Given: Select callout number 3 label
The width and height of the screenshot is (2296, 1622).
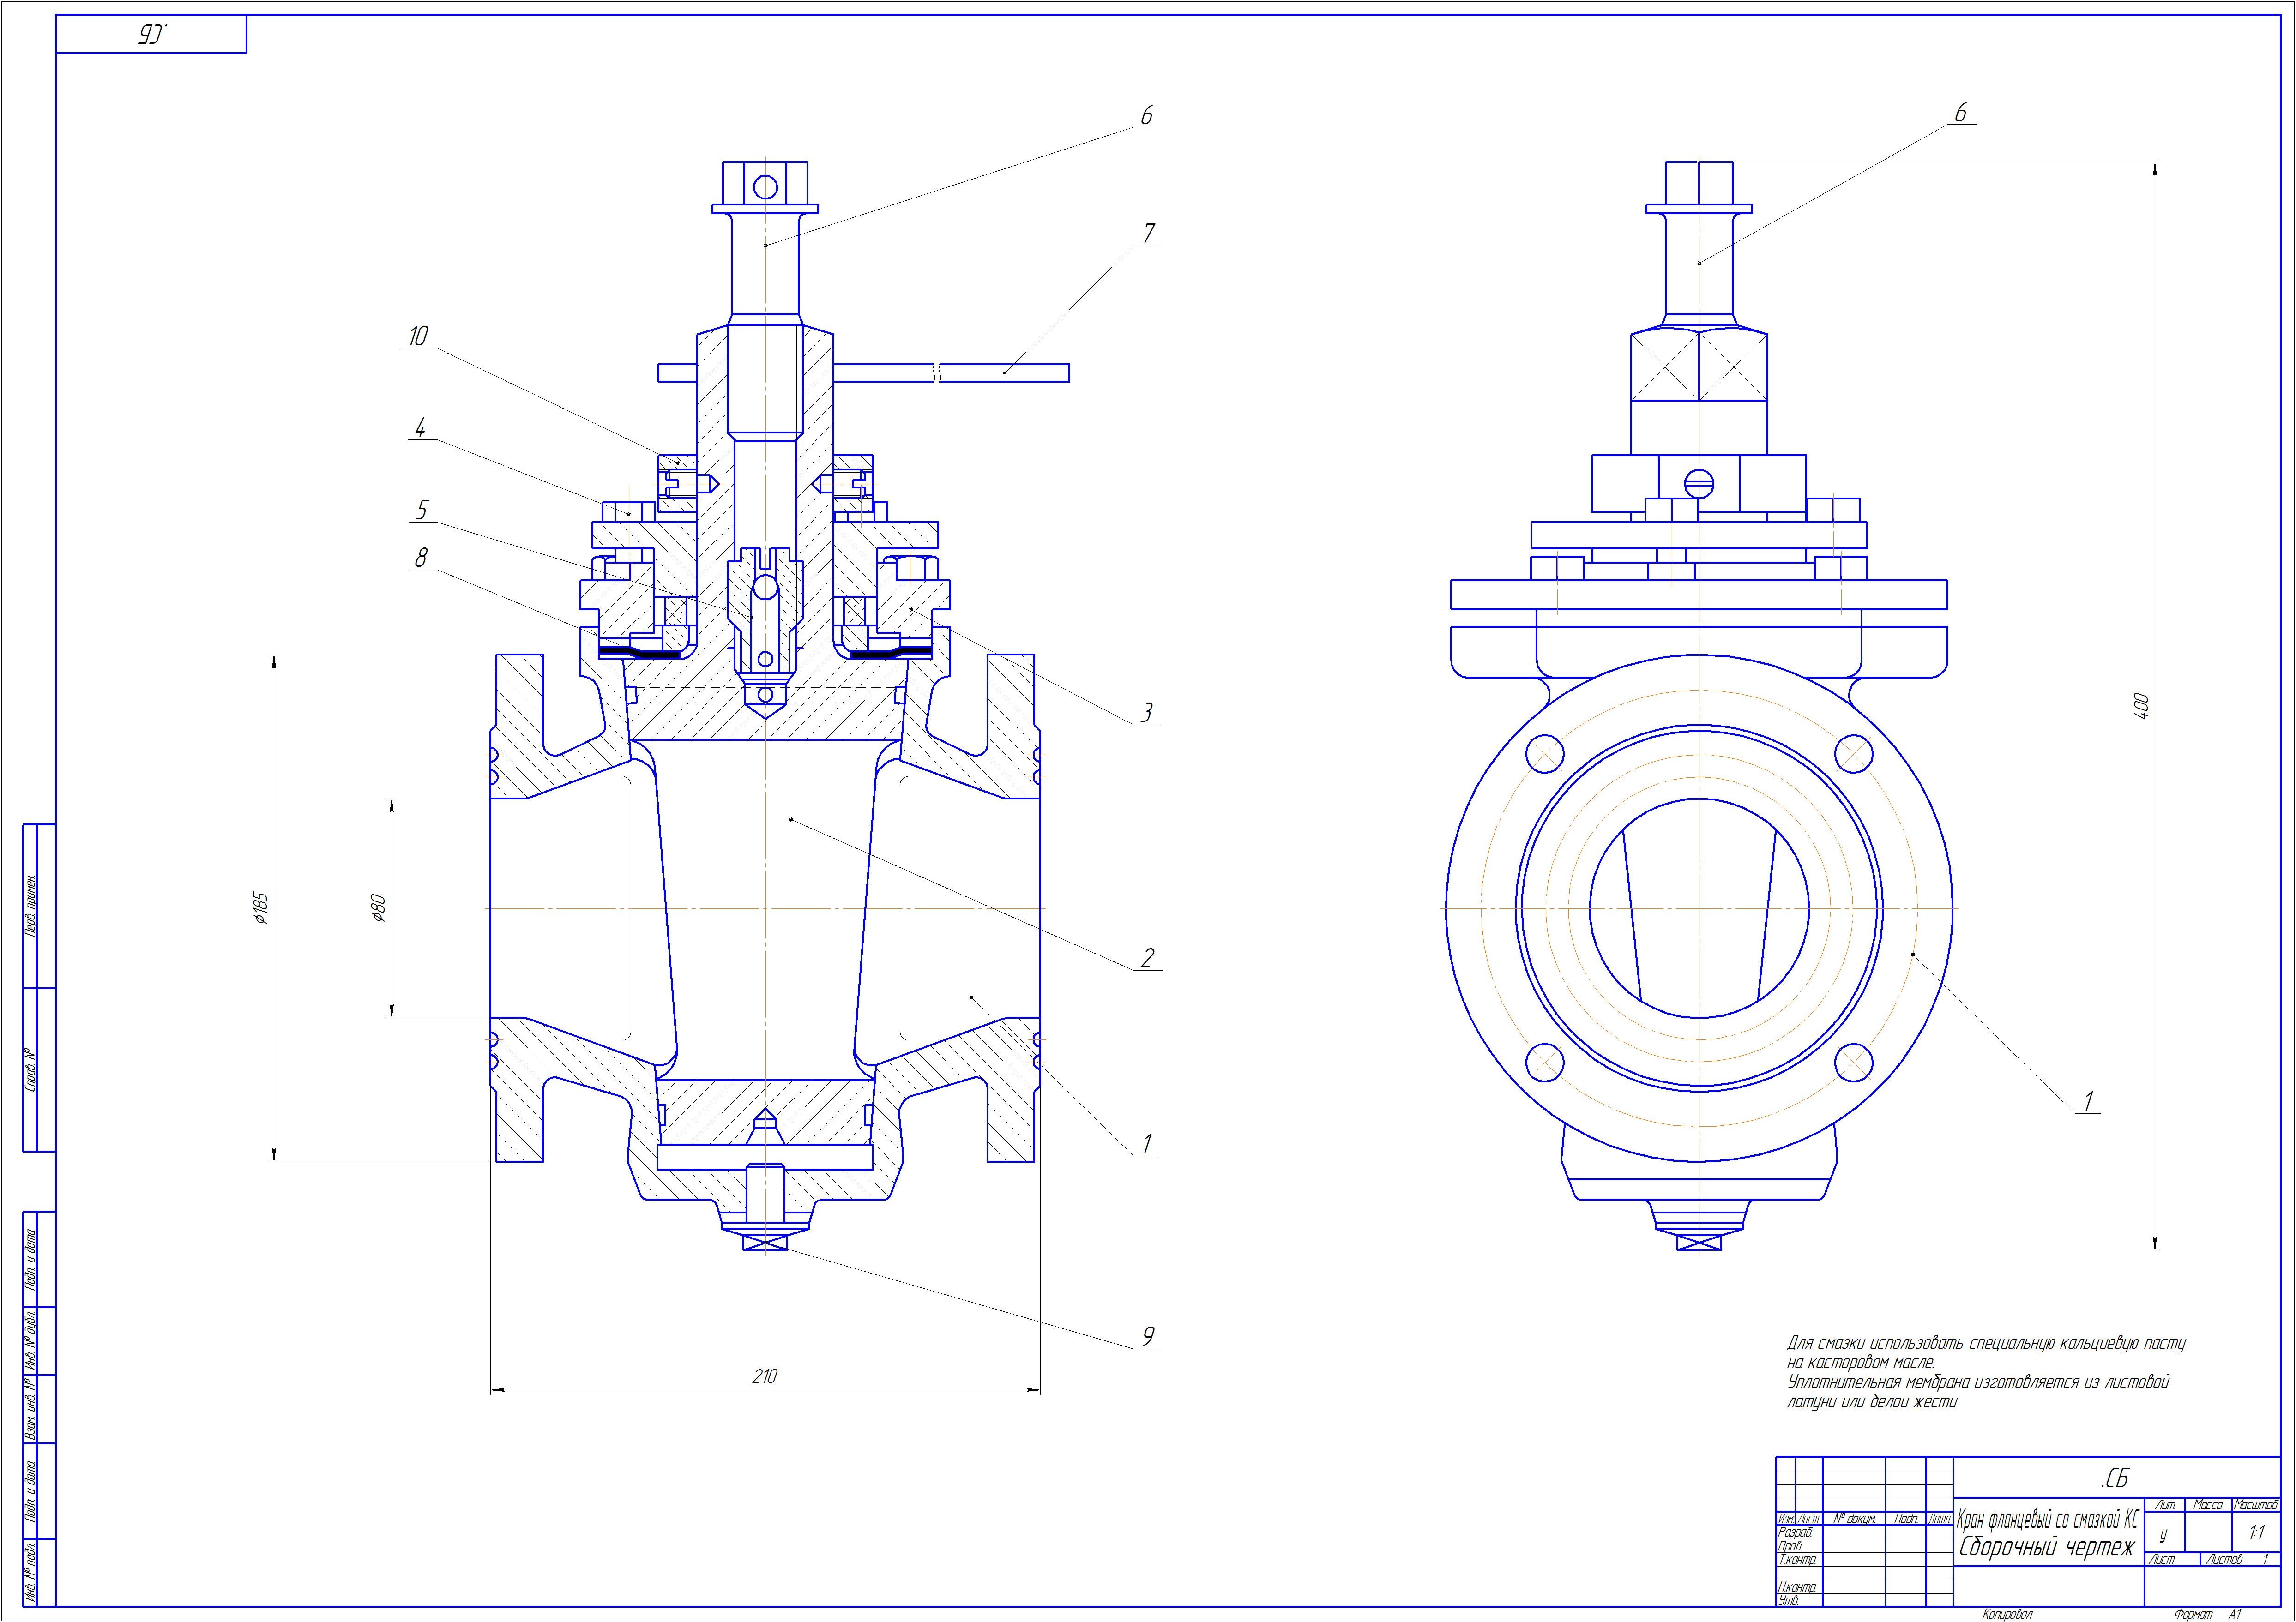Looking at the screenshot, I should coord(1147,712).
